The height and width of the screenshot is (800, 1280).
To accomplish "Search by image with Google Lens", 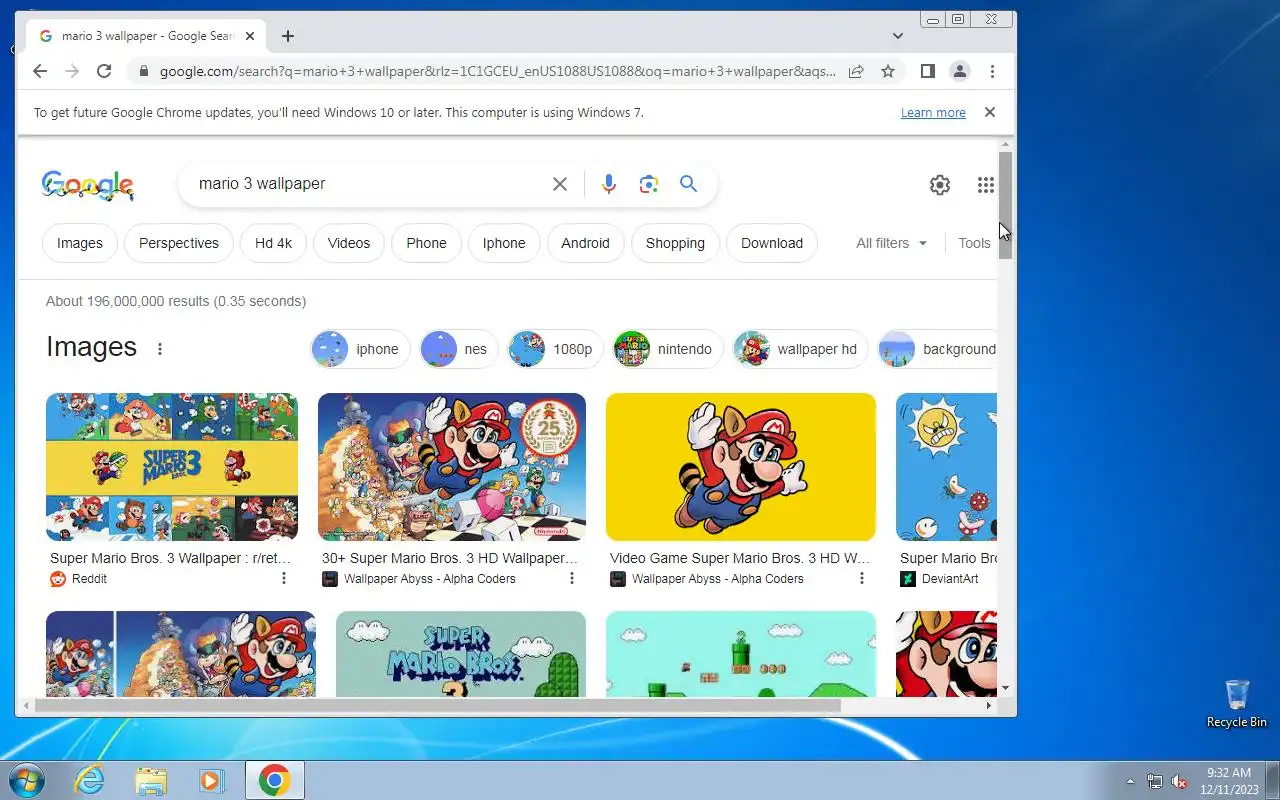I will (649, 184).
